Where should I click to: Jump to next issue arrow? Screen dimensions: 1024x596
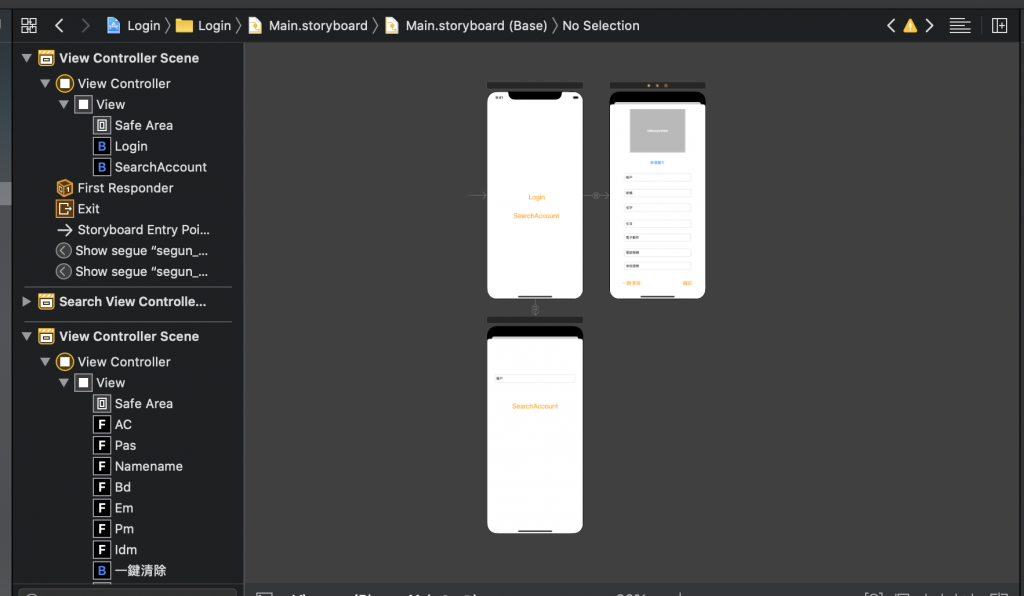coord(929,25)
